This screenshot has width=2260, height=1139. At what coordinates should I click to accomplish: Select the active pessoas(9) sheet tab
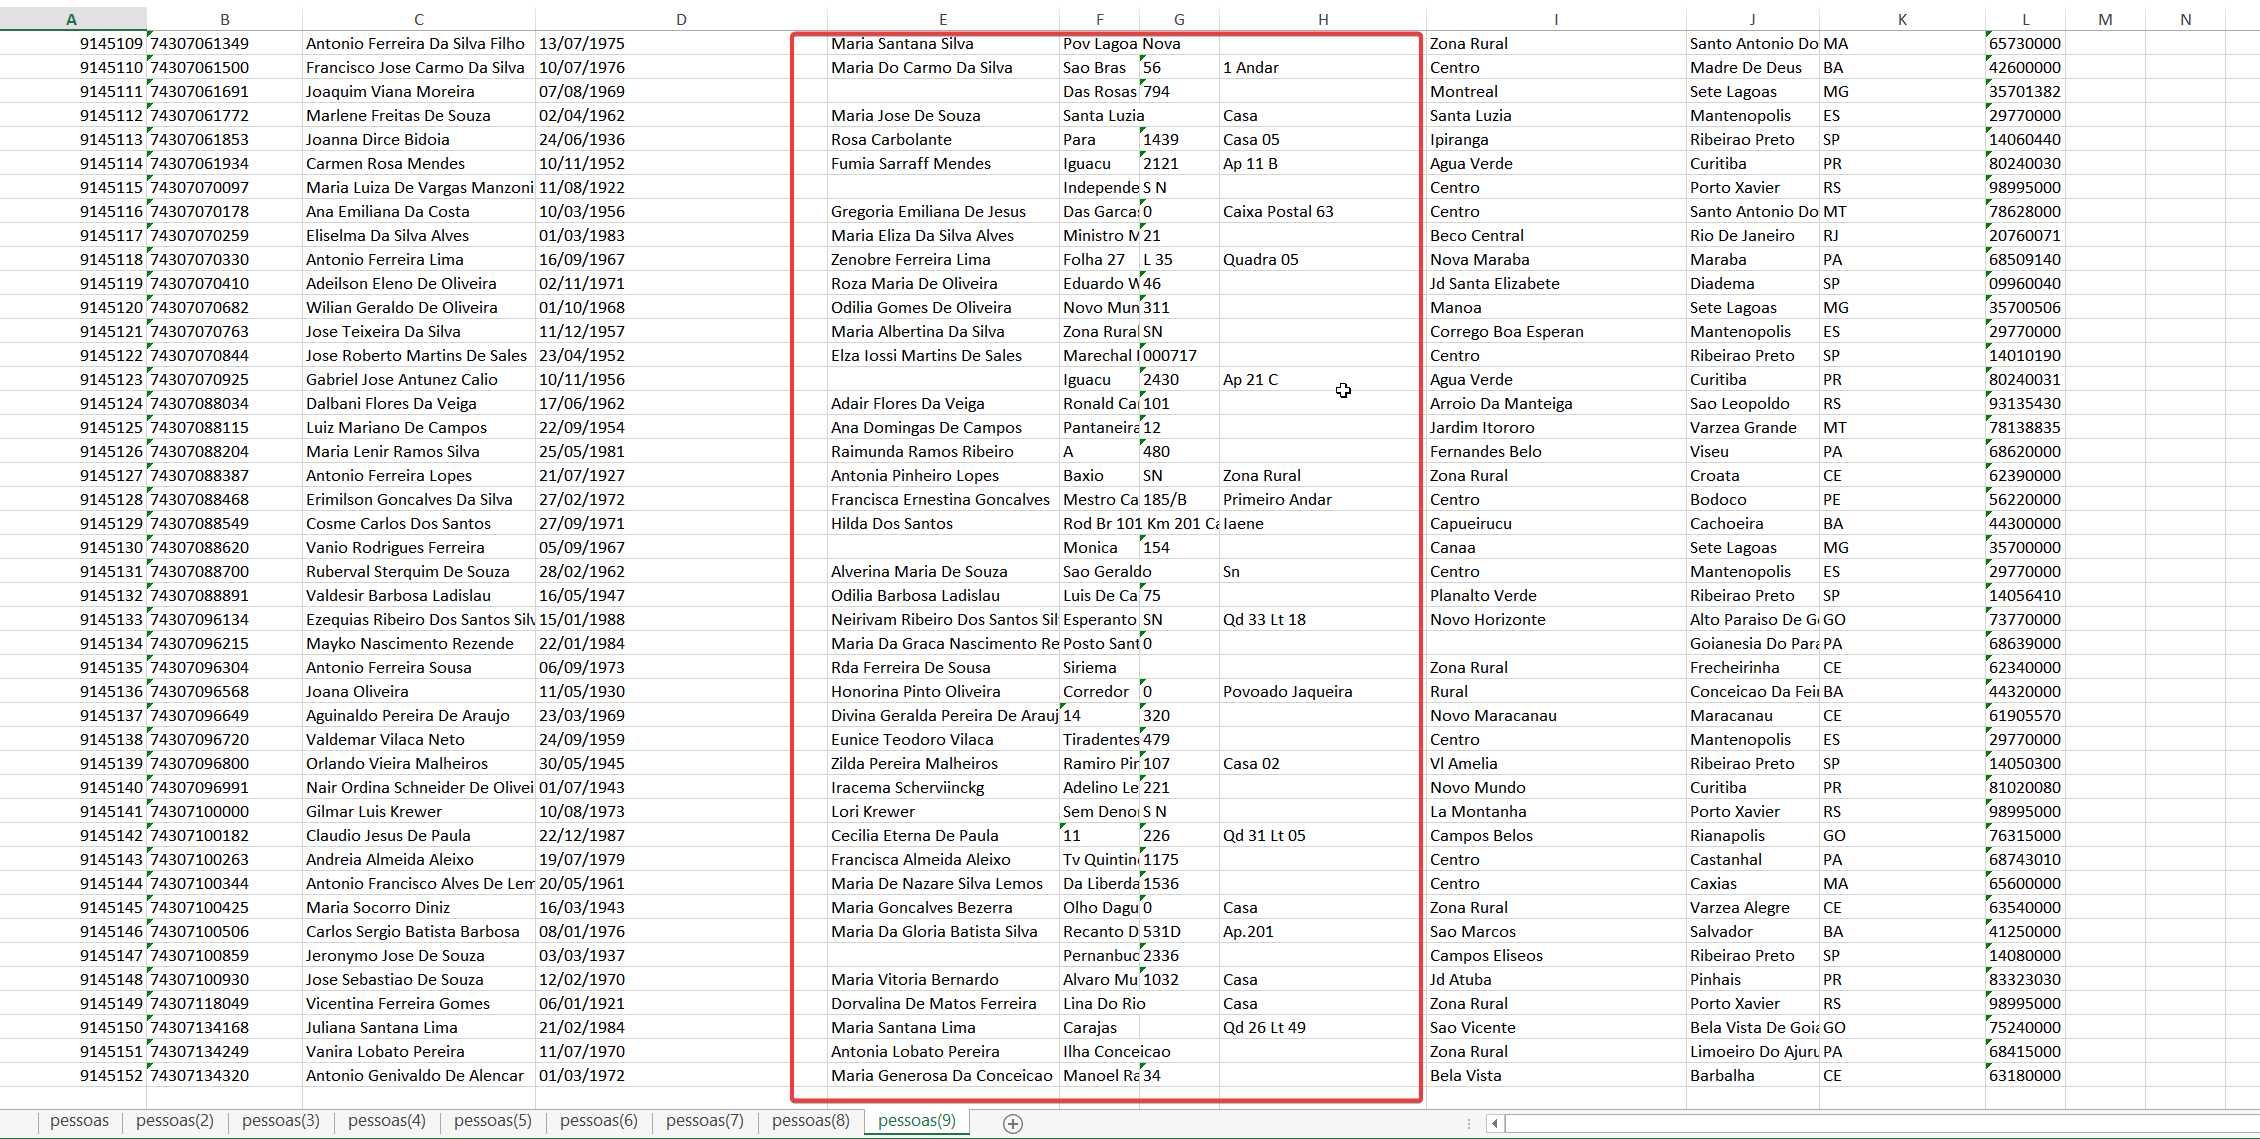[x=917, y=1121]
